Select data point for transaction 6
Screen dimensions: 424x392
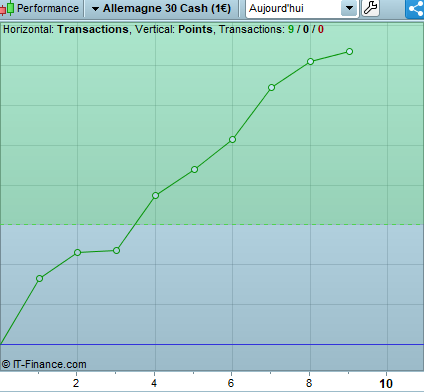click(x=232, y=139)
